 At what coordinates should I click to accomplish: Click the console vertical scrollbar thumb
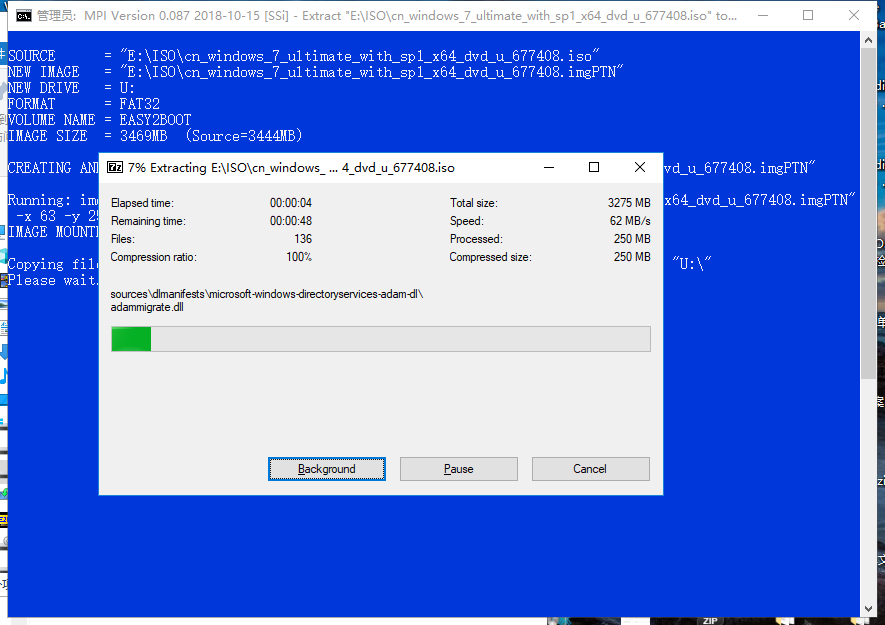pos(868,213)
